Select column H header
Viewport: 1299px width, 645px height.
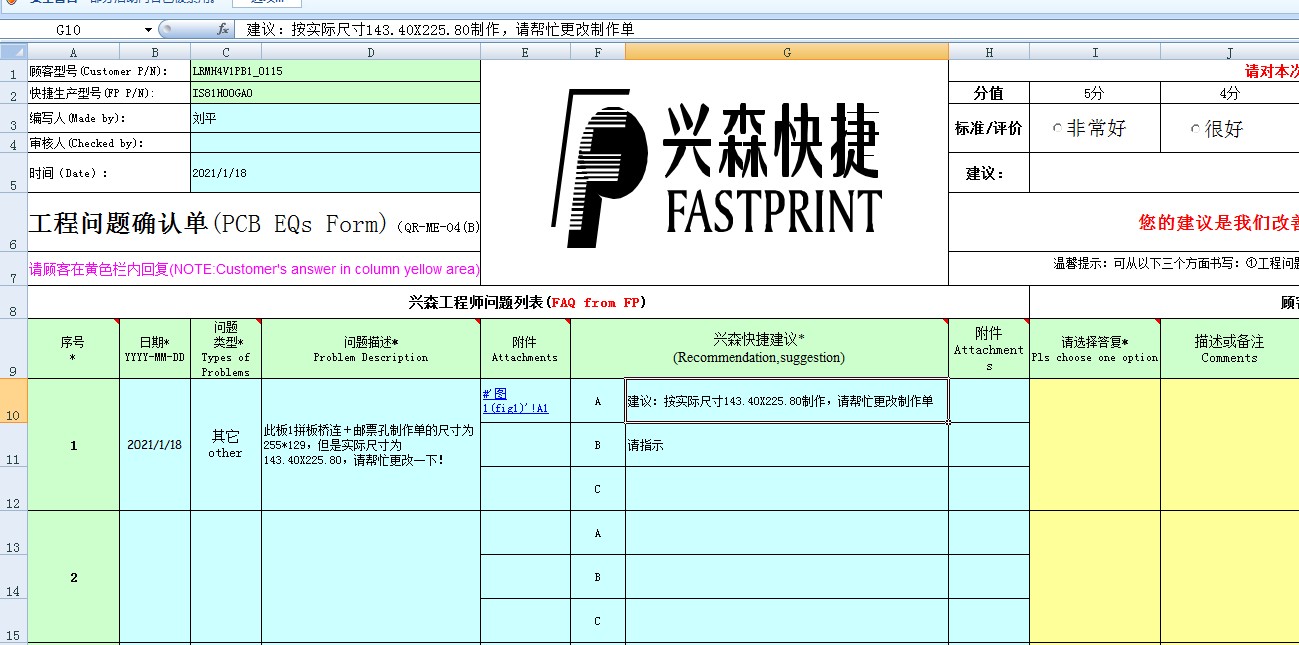[x=989, y=51]
